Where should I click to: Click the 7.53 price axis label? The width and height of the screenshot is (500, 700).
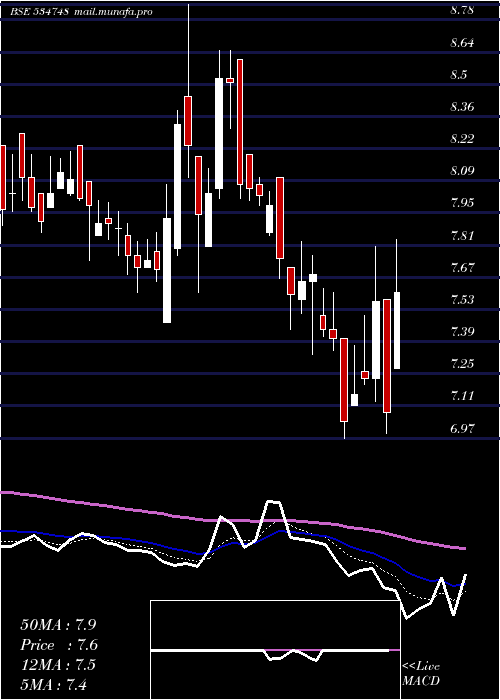462,299
